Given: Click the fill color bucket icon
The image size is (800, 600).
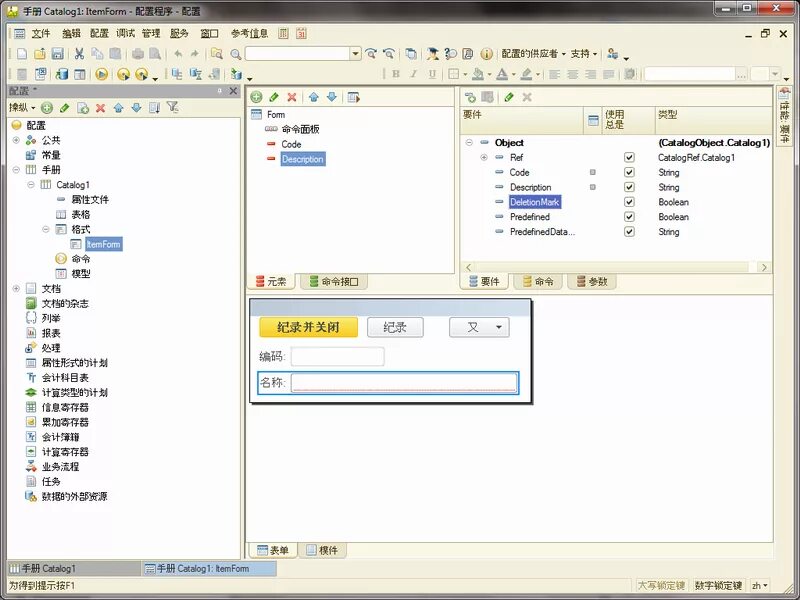Looking at the screenshot, I should pos(478,74).
